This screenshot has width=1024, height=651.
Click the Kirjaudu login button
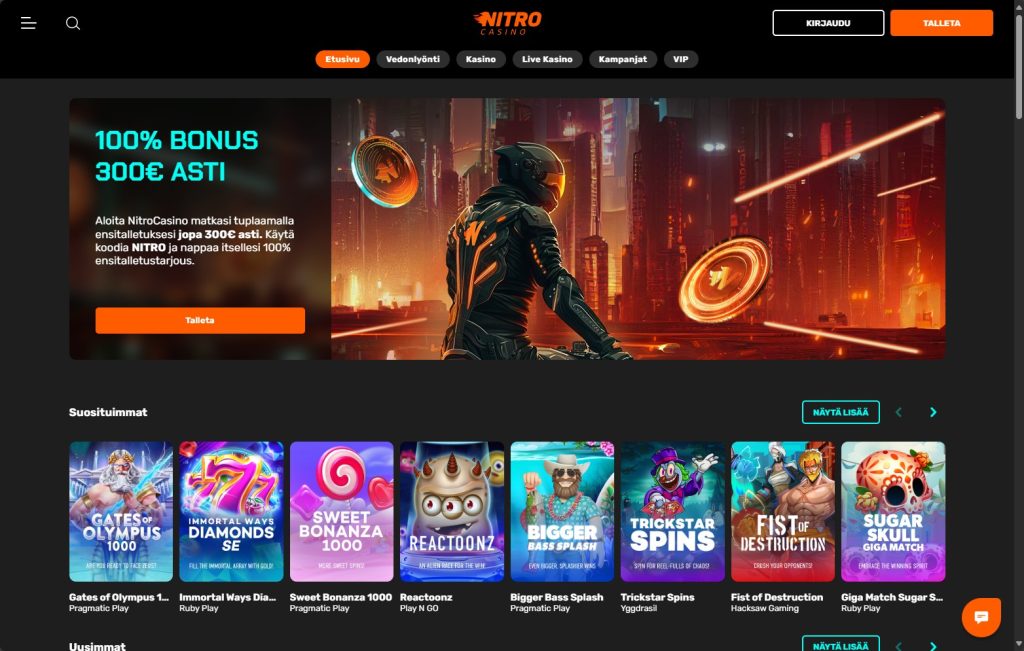point(828,23)
